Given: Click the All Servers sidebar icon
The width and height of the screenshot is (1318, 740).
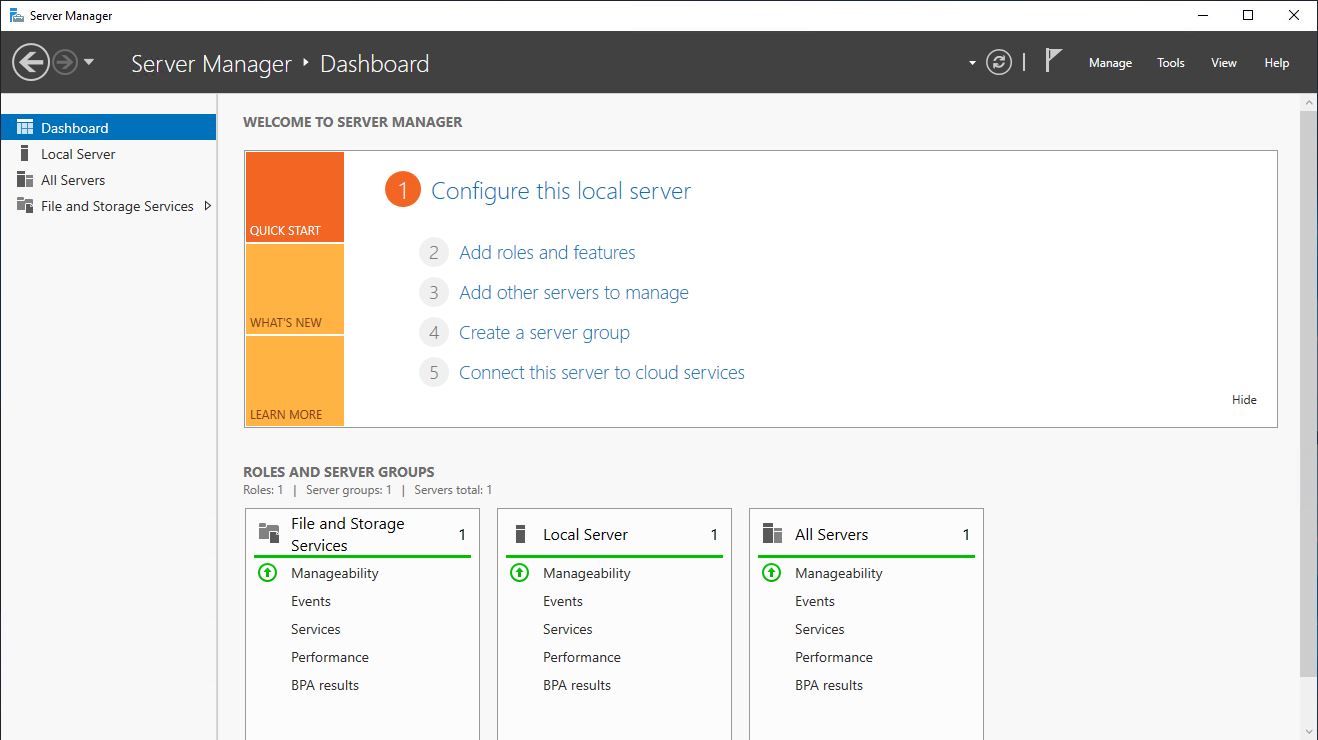Looking at the screenshot, I should (25, 179).
